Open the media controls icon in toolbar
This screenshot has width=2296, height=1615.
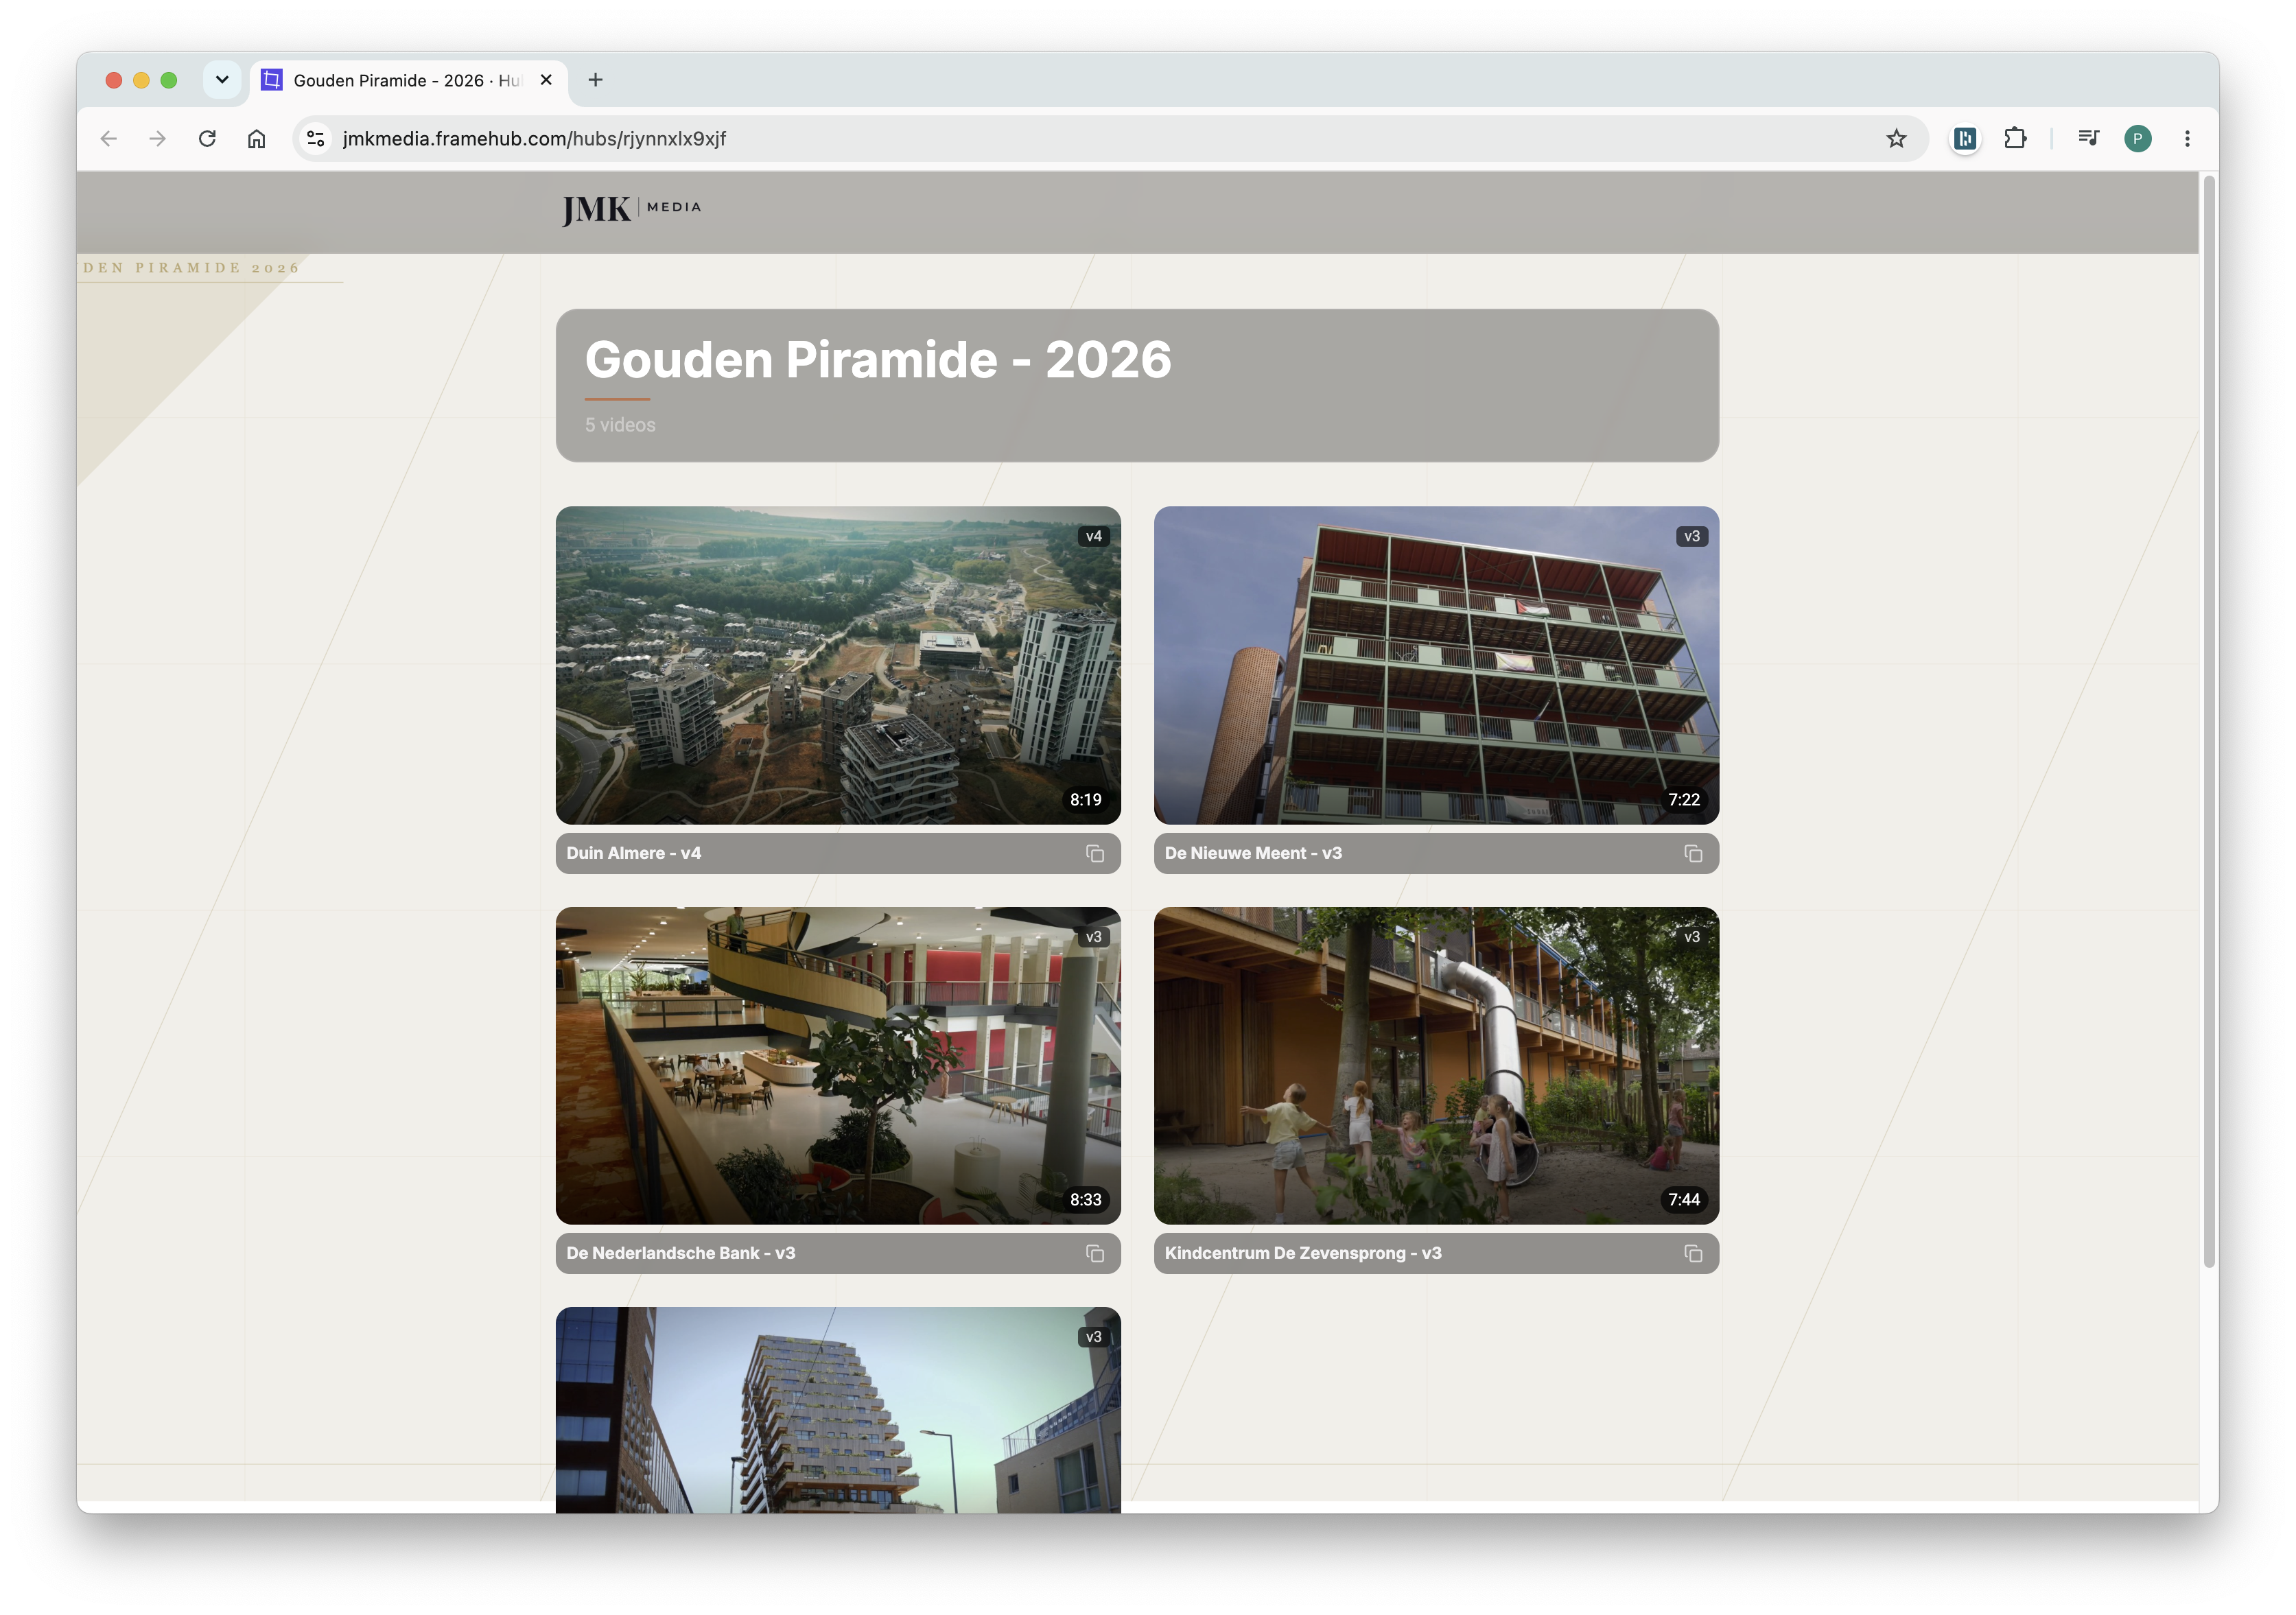pyautogui.click(x=2088, y=139)
